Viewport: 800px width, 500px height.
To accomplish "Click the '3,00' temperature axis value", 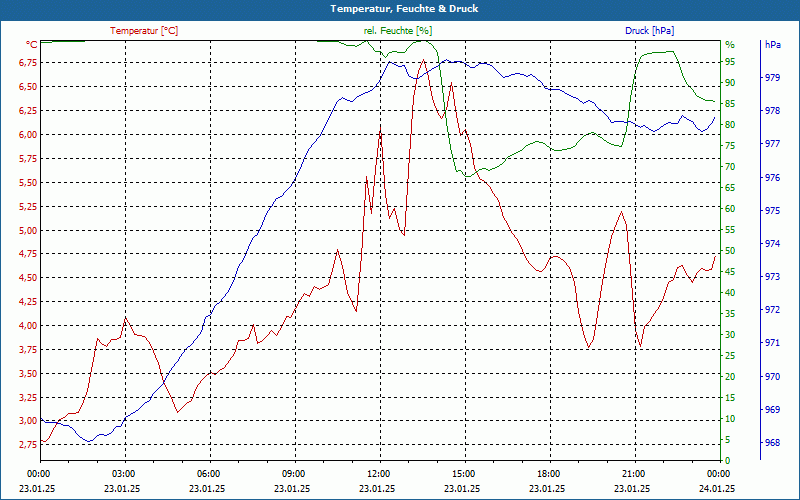I will tap(28, 421).
